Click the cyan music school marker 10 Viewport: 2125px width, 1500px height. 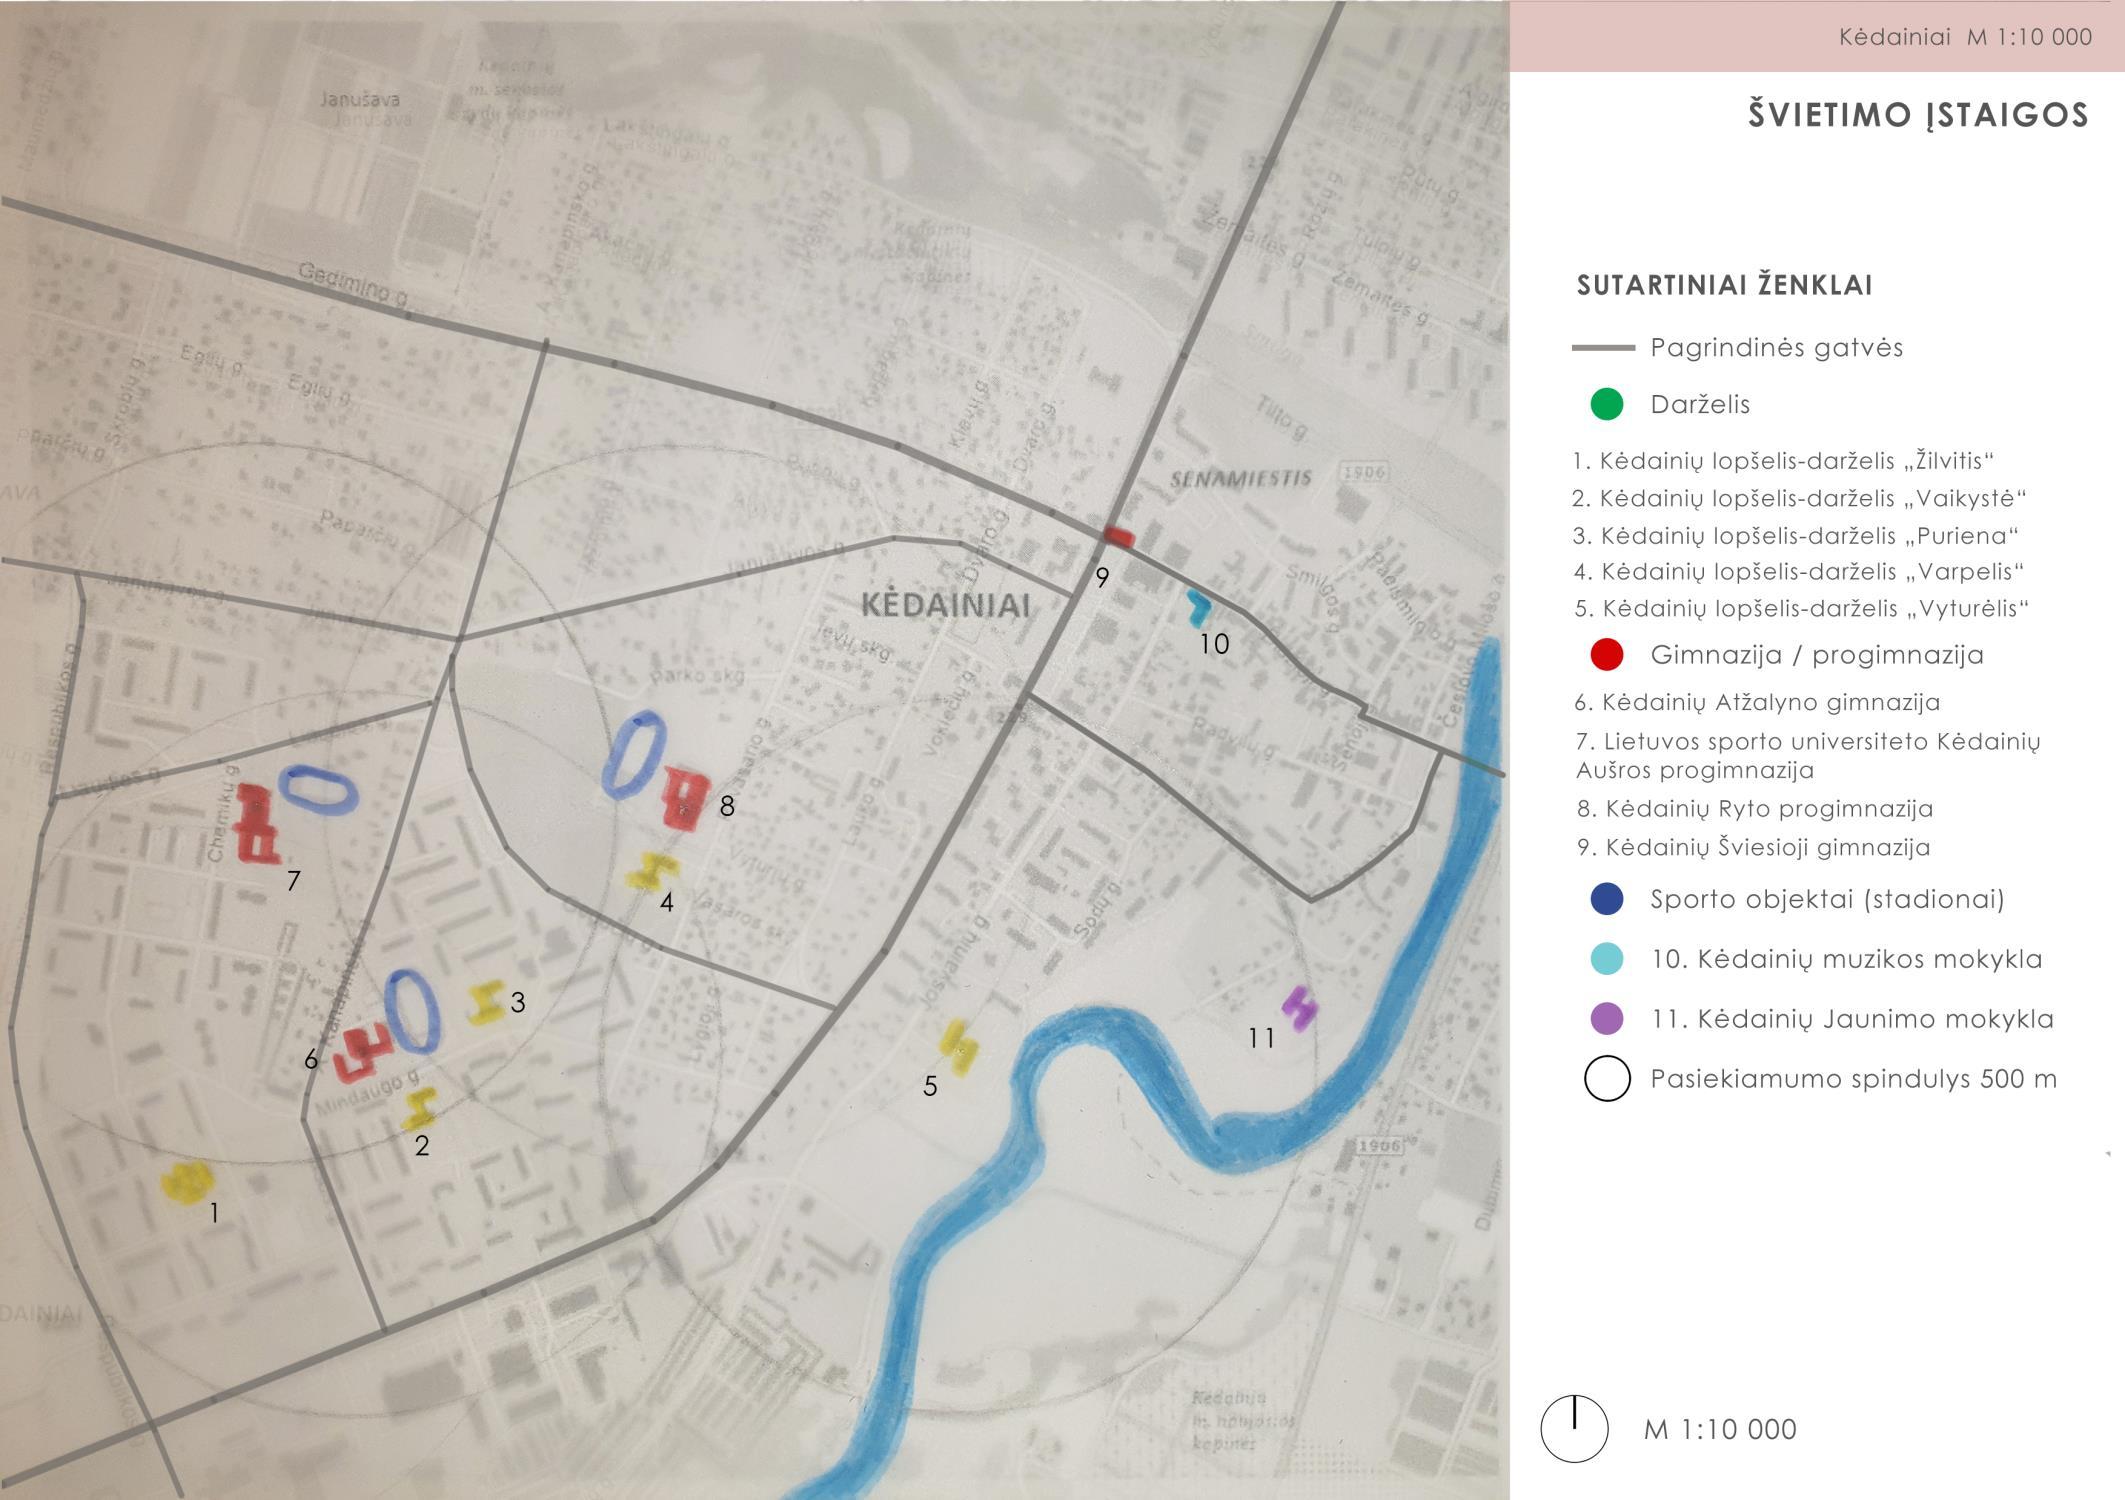point(1198,606)
